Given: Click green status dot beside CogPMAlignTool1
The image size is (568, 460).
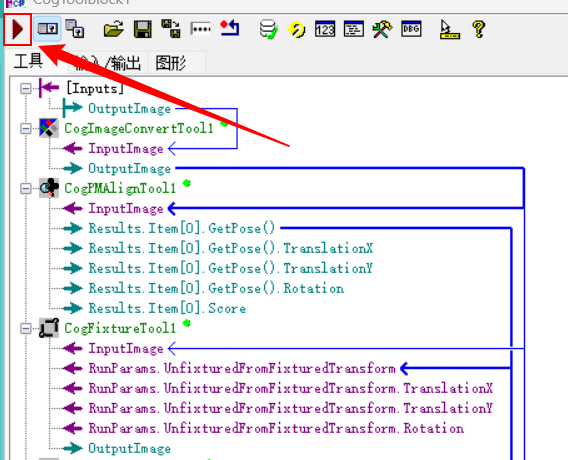Looking at the screenshot, I should [187, 183].
